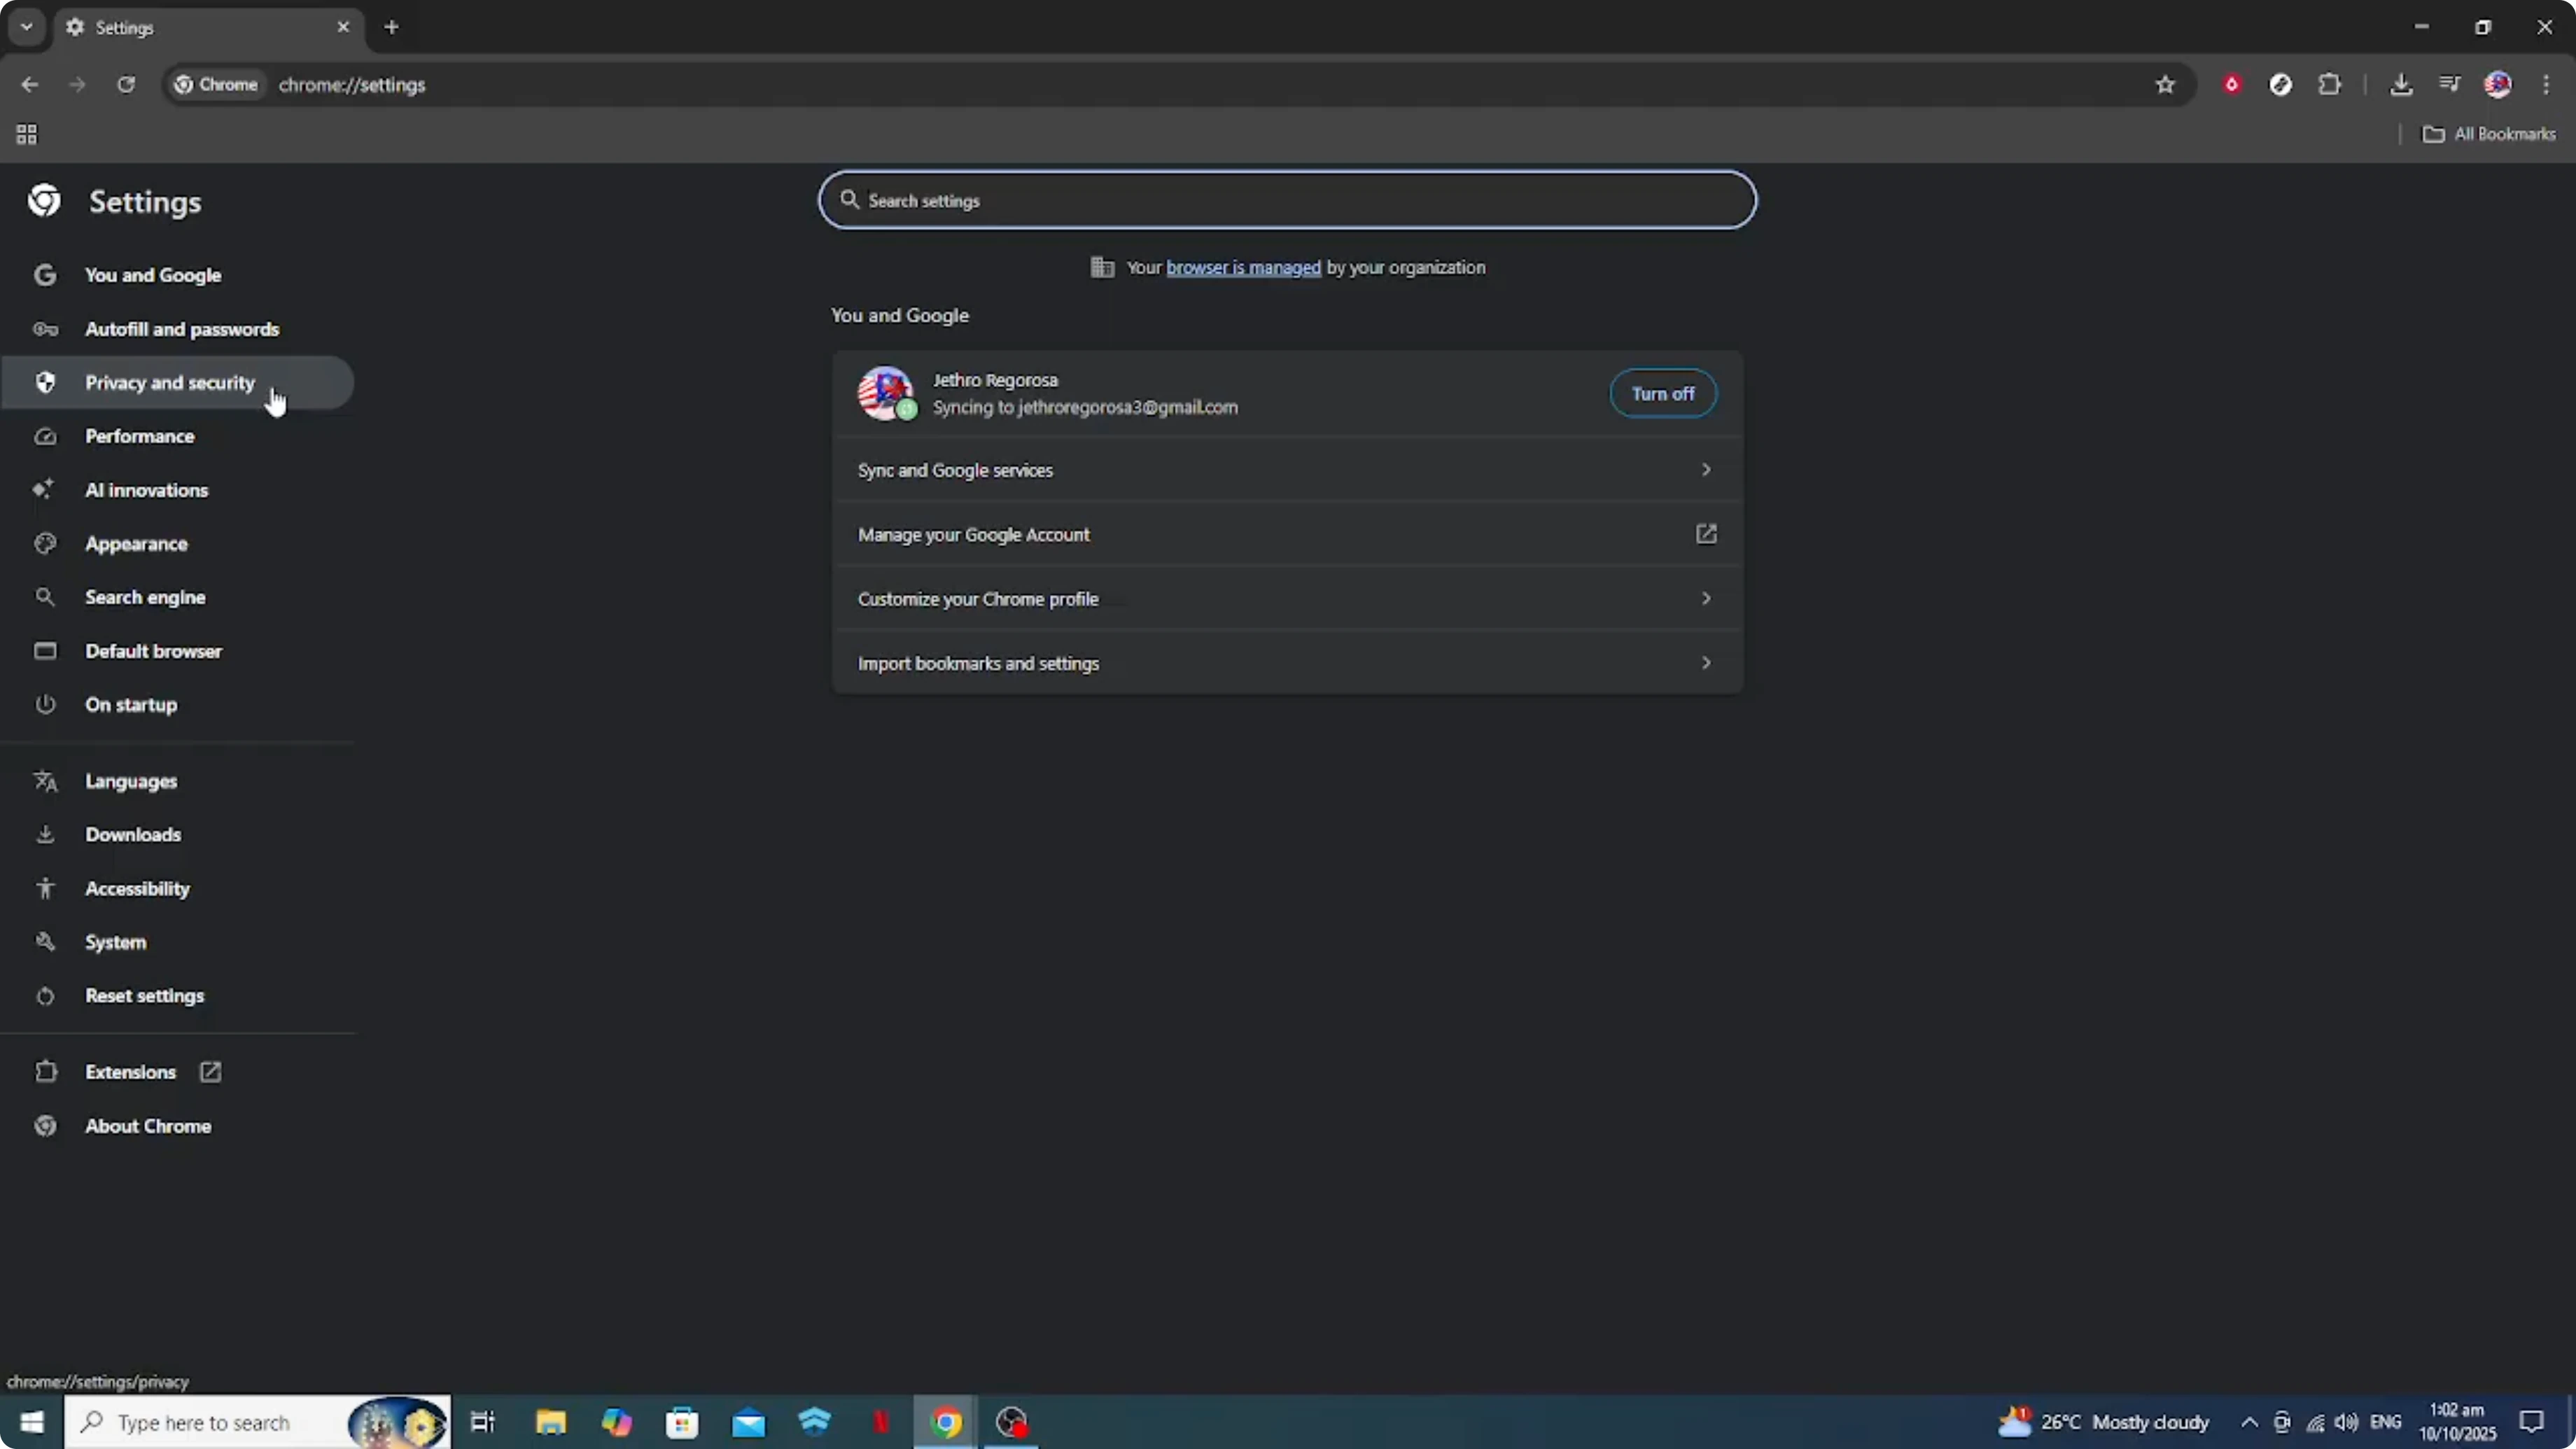Select the Appearance settings icon
Image resolution: width=2576 pixels, height=1449 pixels.
tap(45, 543)
